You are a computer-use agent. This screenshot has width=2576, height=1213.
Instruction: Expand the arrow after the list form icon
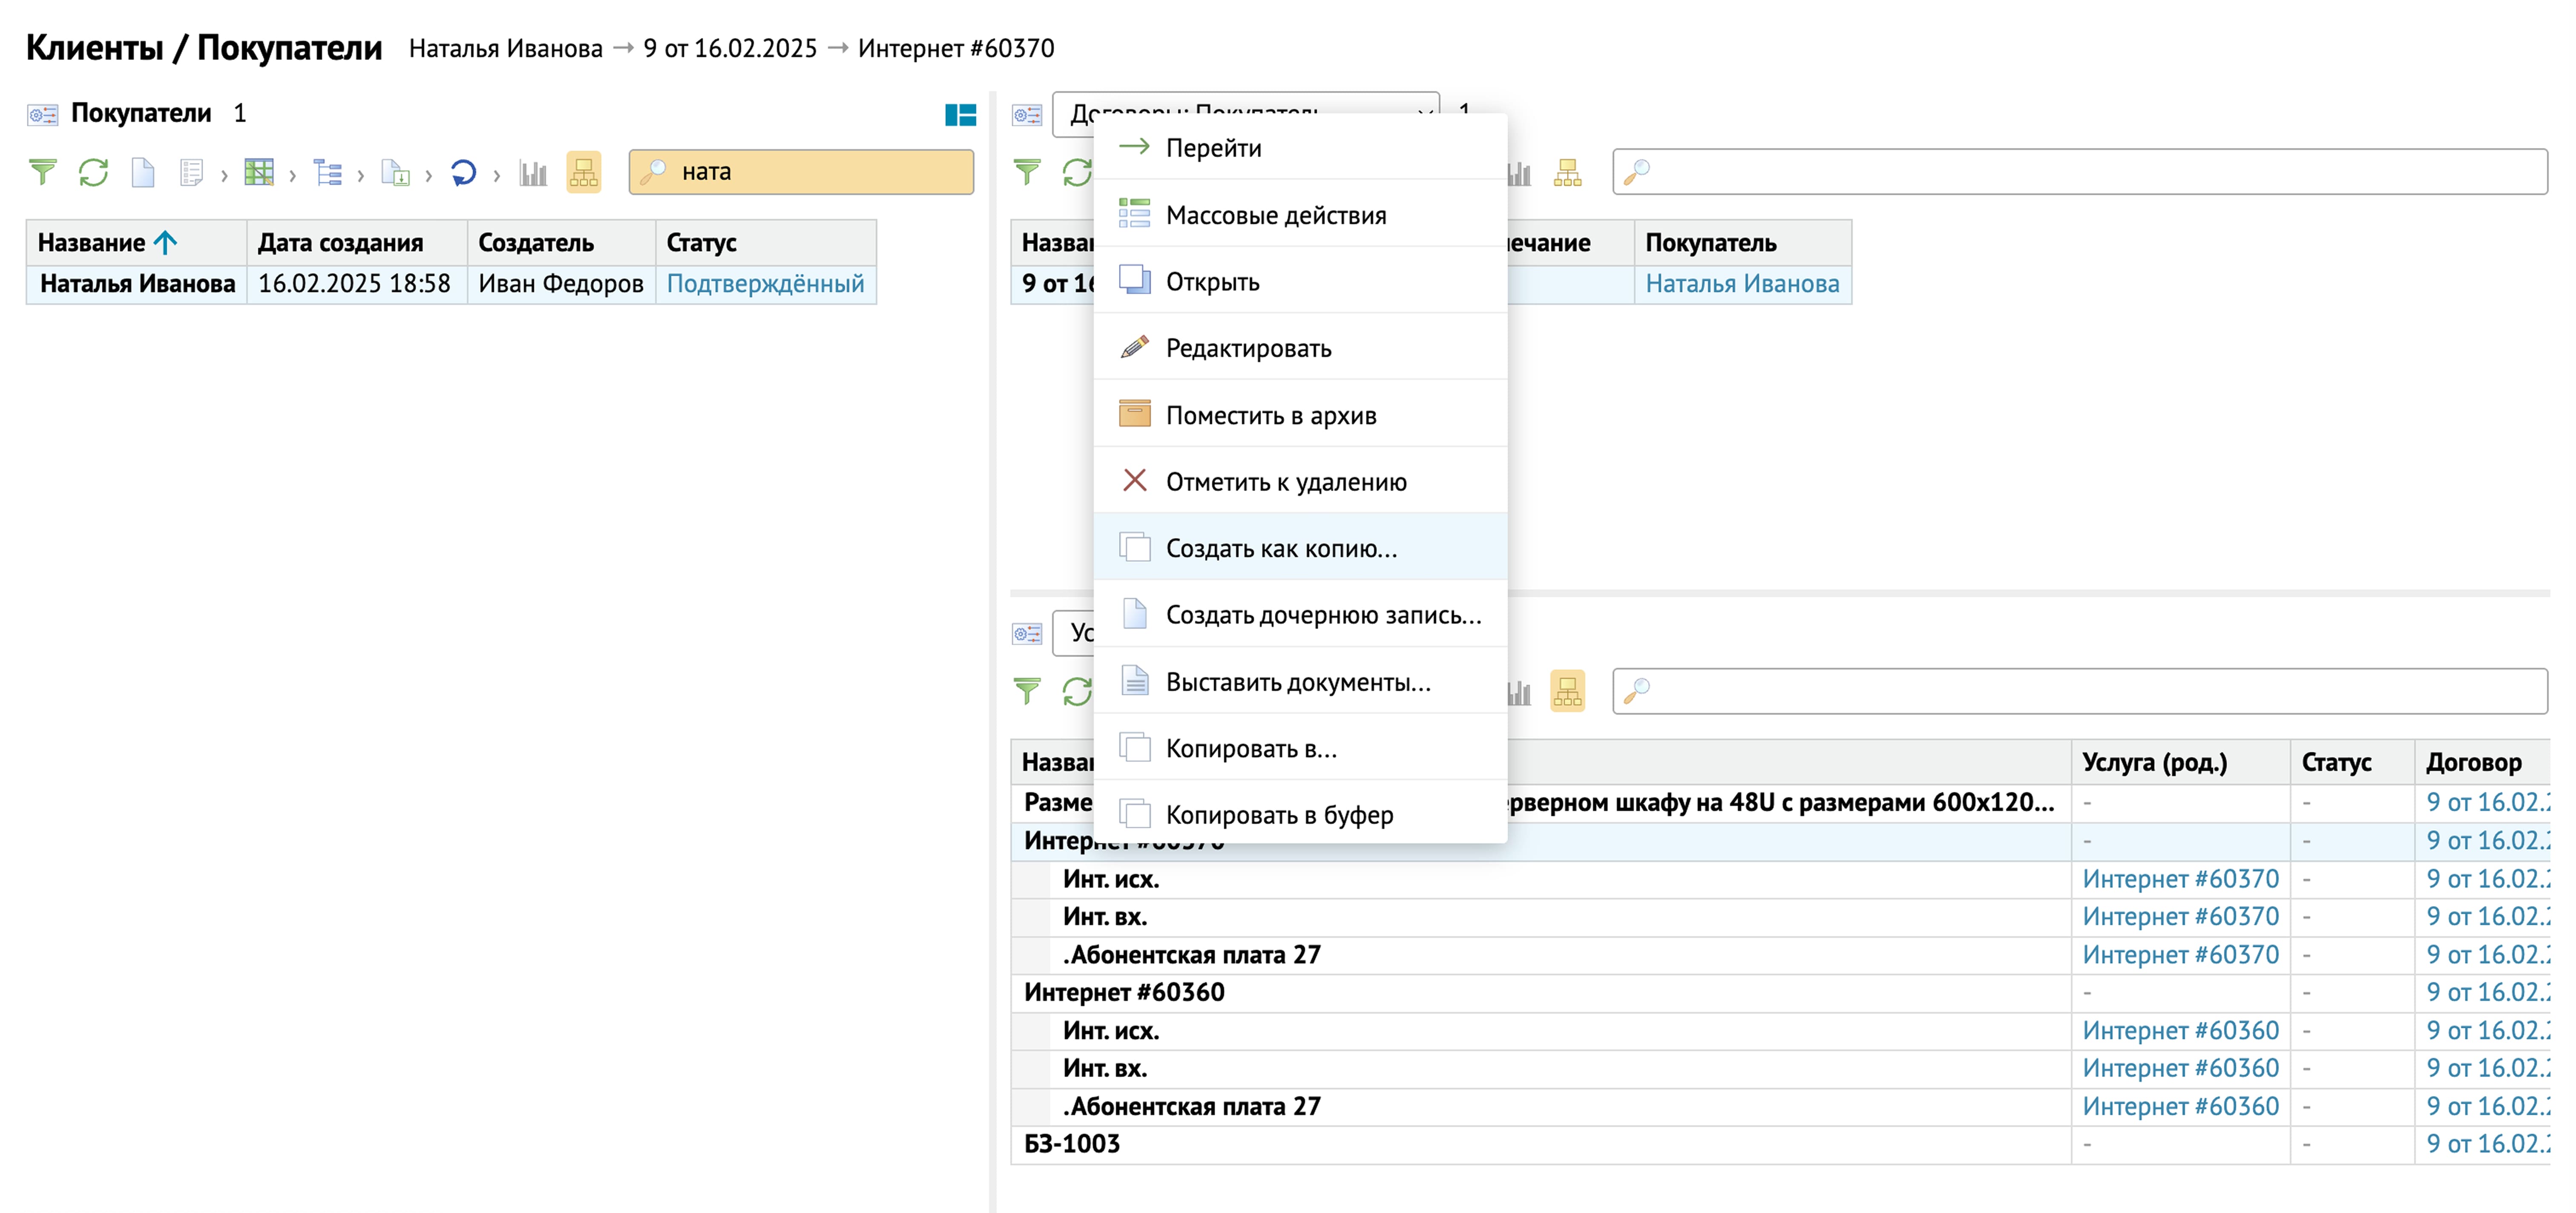(x=224, y=175)
